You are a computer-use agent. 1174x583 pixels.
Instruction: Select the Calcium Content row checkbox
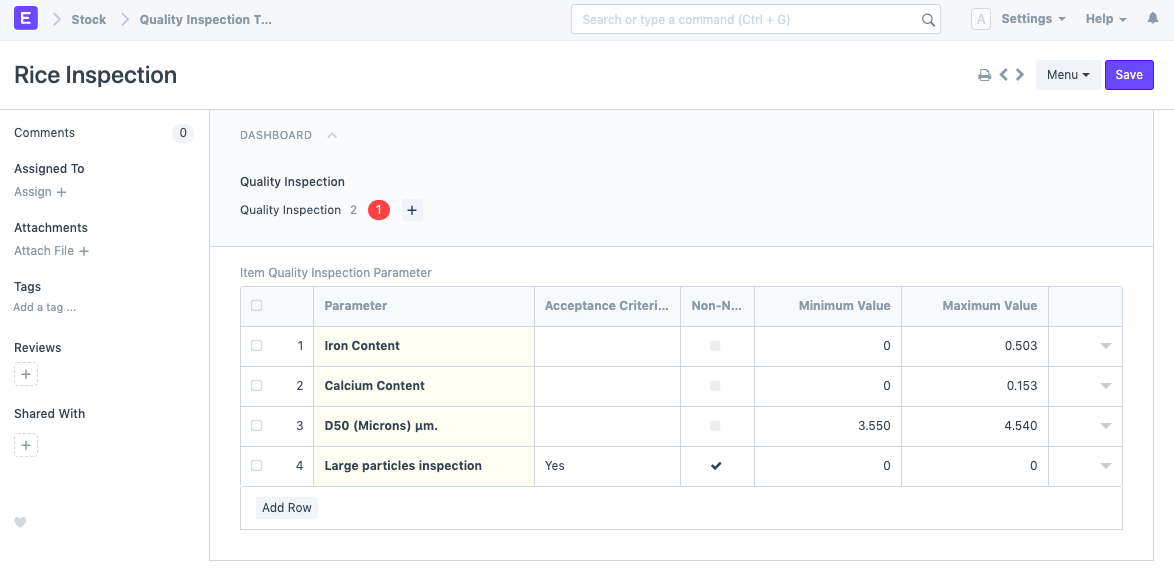point(257,385)
